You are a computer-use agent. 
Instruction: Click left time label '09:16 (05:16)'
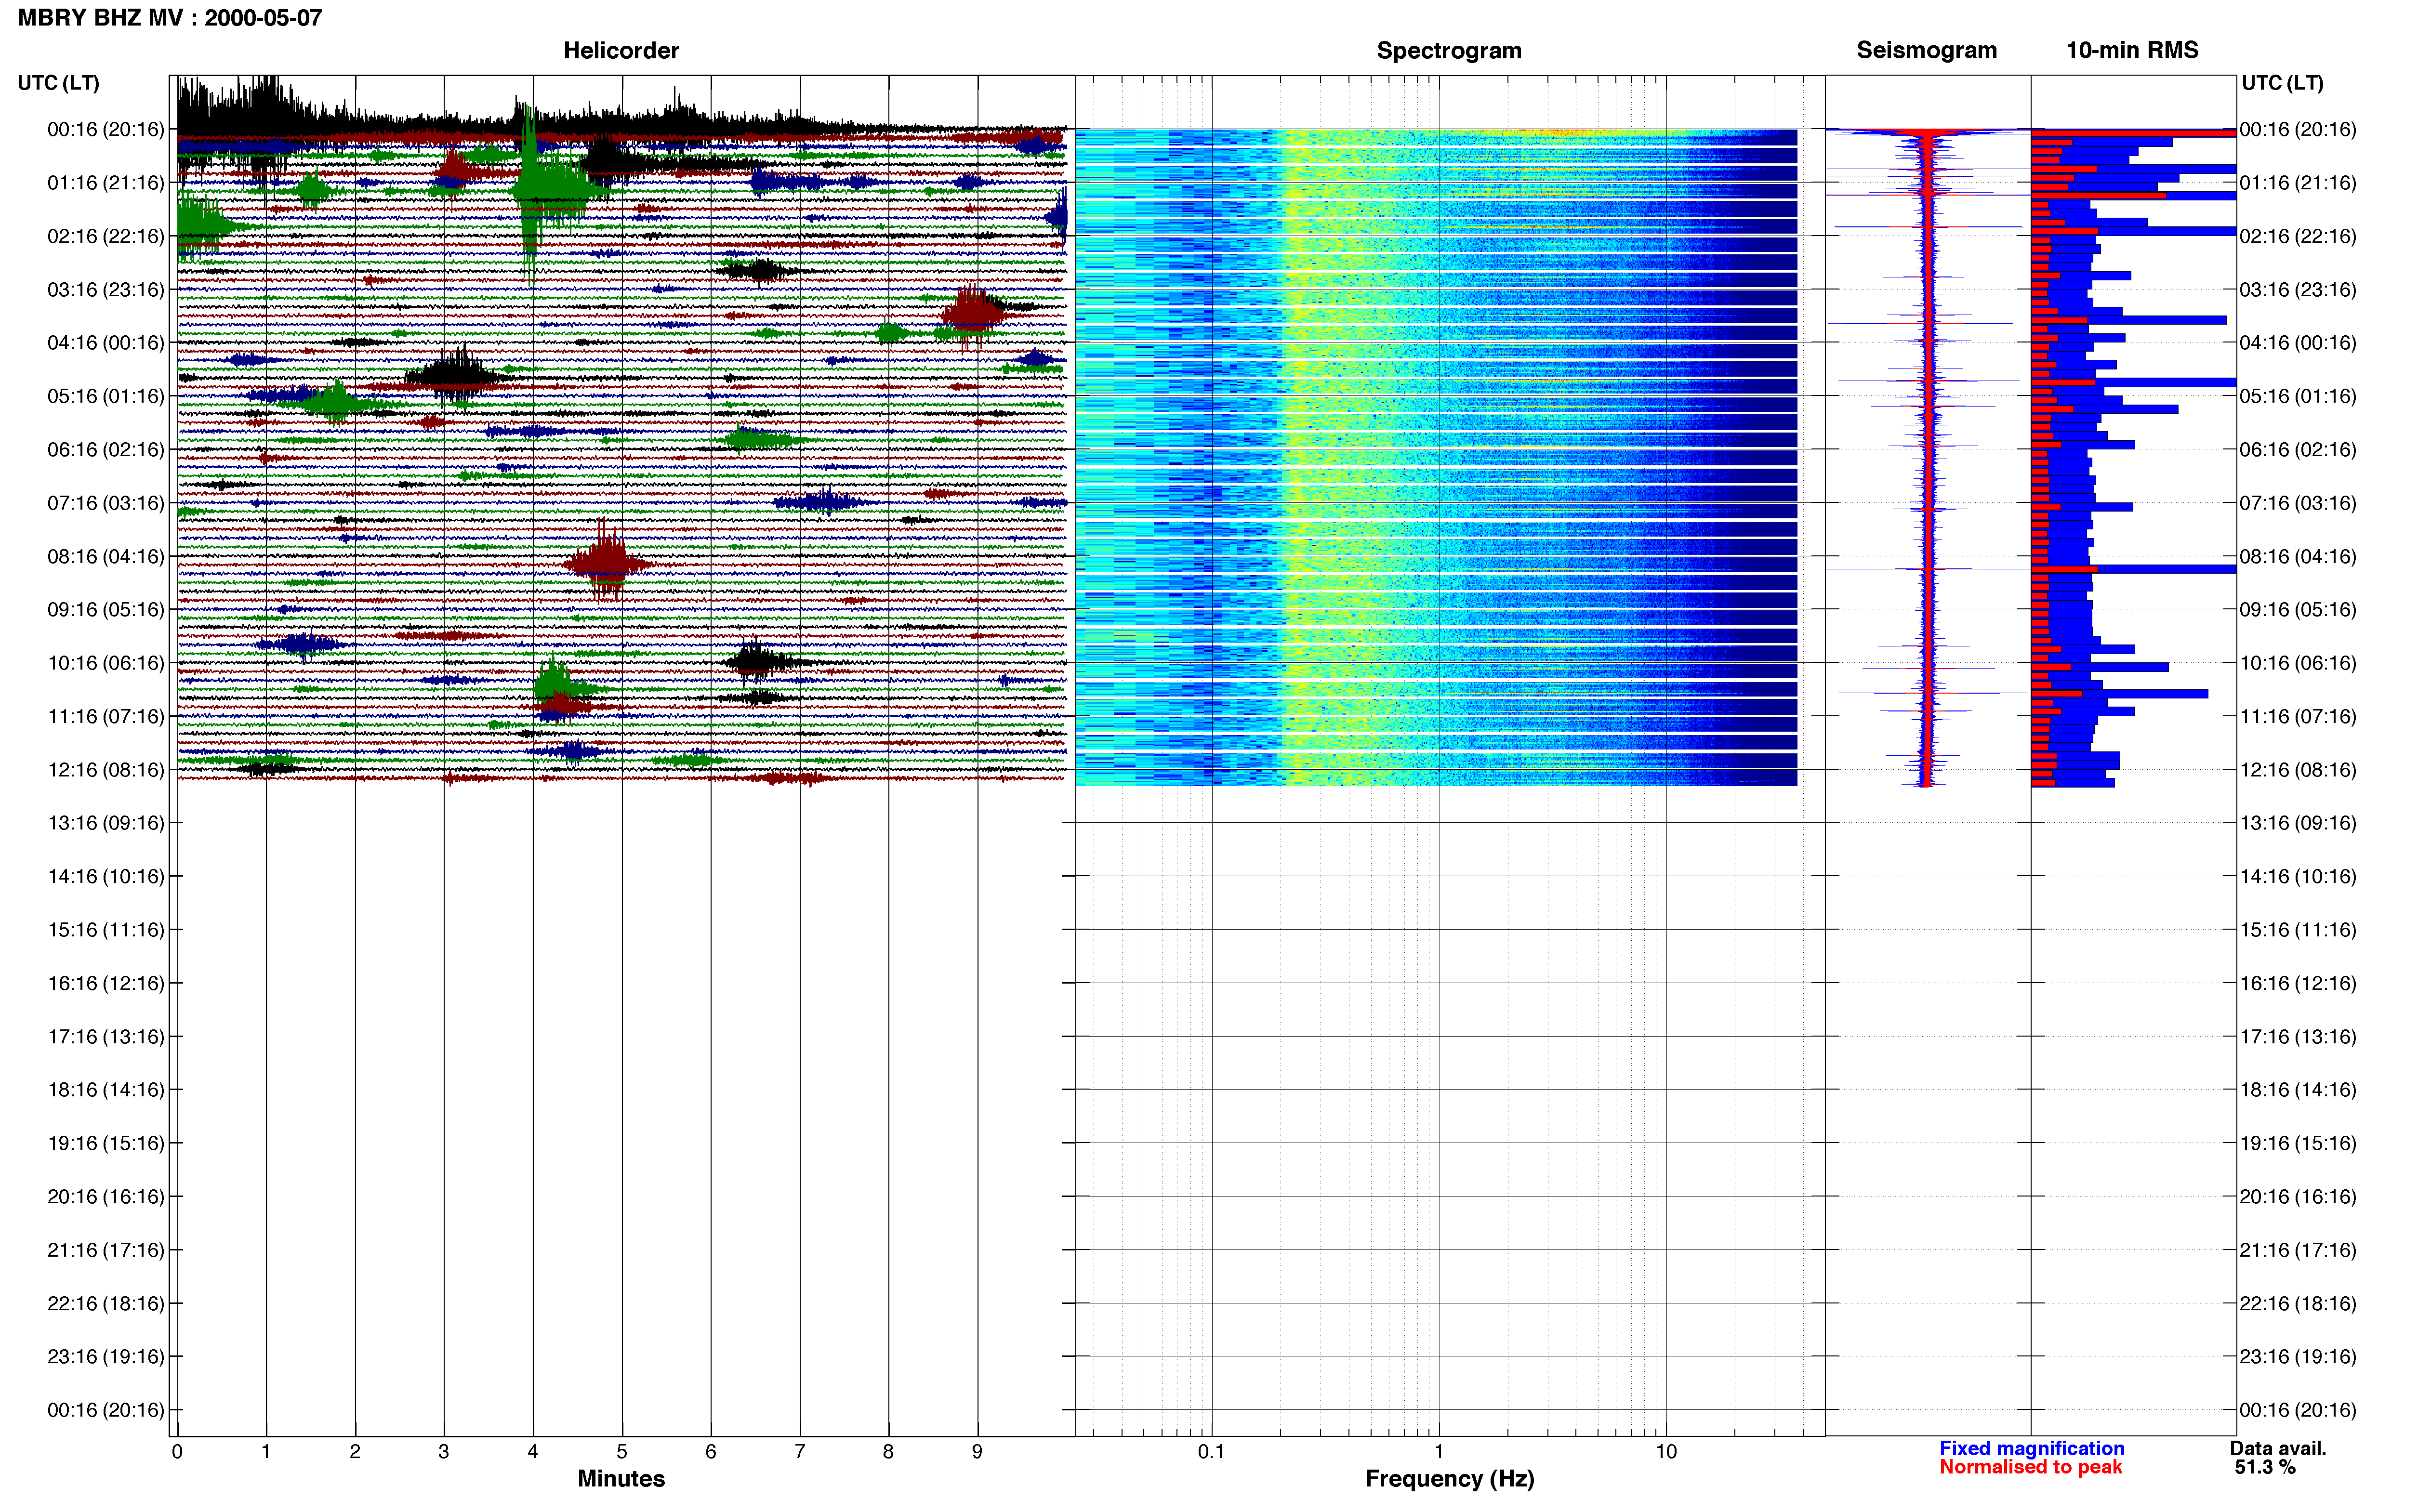[x=106, y=610]
